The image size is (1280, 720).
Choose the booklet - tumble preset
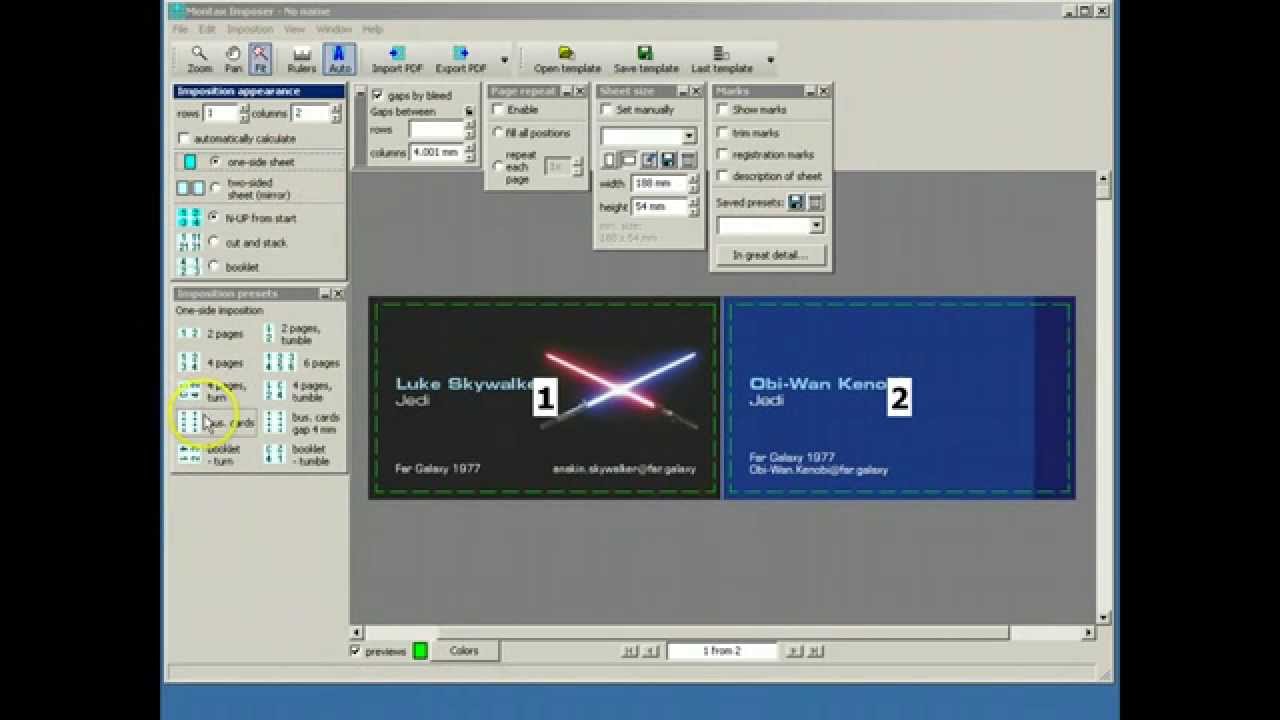[297, 455]
